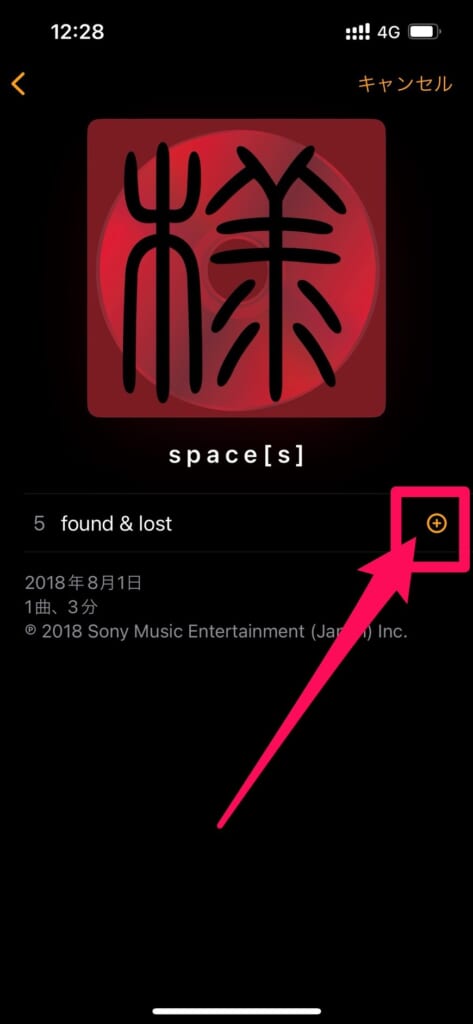Tap track number 5
Viewport: 473px width, 1024px height.
(39, 524)
